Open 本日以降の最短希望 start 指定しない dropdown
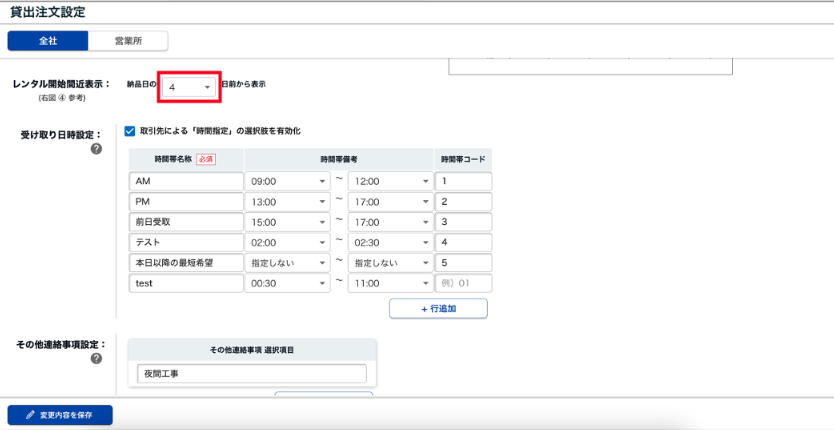Viewport: 834px width, 430px height. coord(288,263)
